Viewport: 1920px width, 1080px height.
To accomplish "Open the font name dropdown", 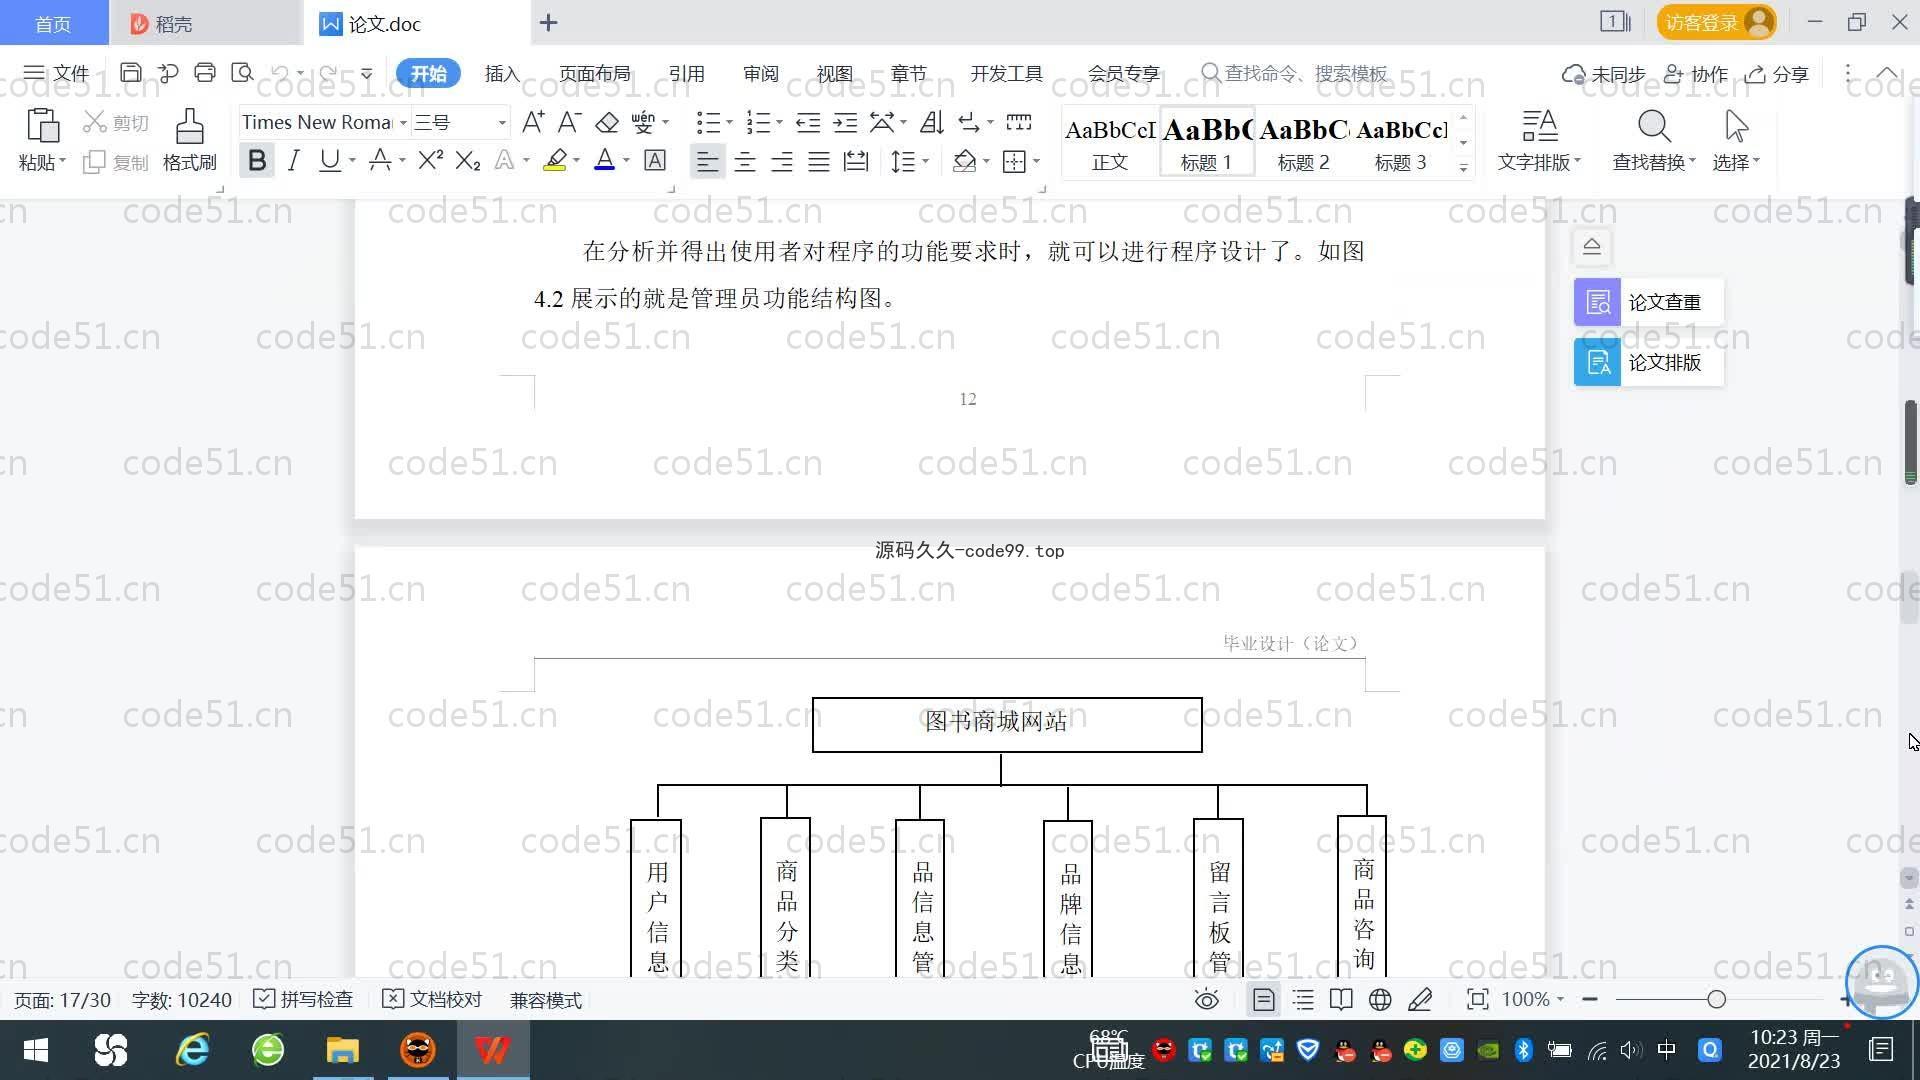I will pos(403,123).
